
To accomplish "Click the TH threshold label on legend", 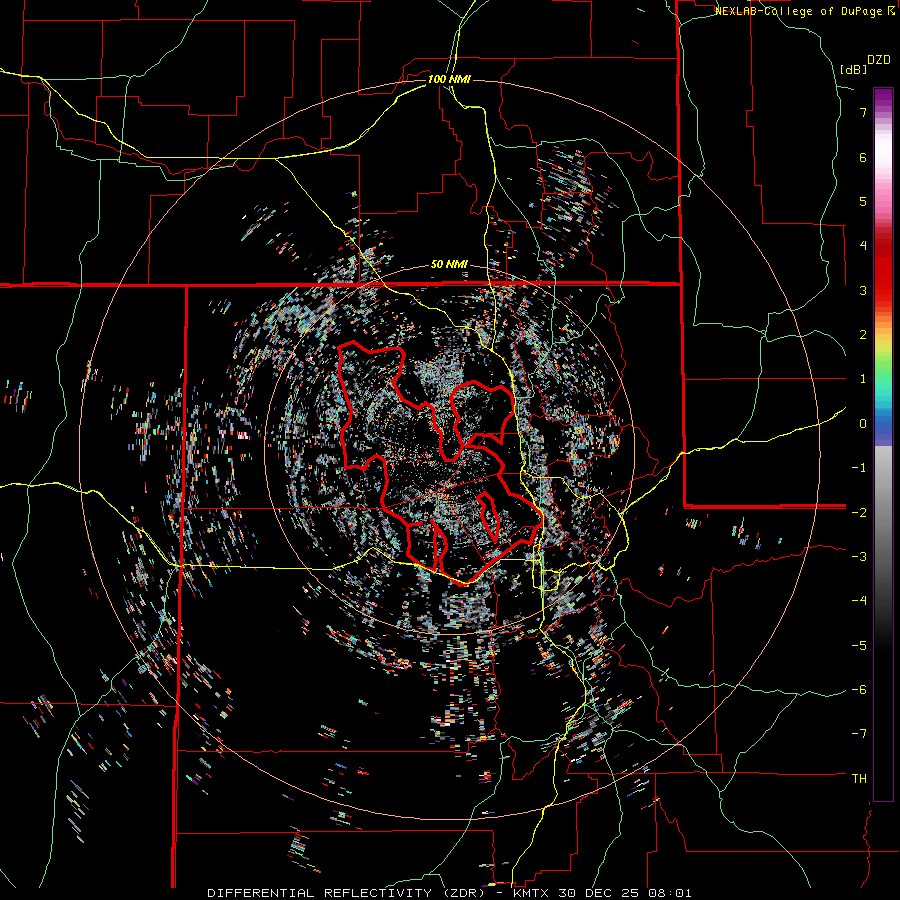I will click(859, 779).
